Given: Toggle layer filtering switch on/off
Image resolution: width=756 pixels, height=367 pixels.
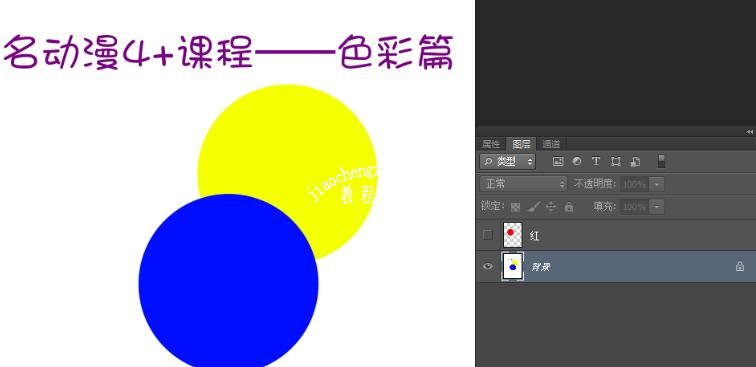Looking at the screenshot, I should pyautogui.click(x=662, y=161).
